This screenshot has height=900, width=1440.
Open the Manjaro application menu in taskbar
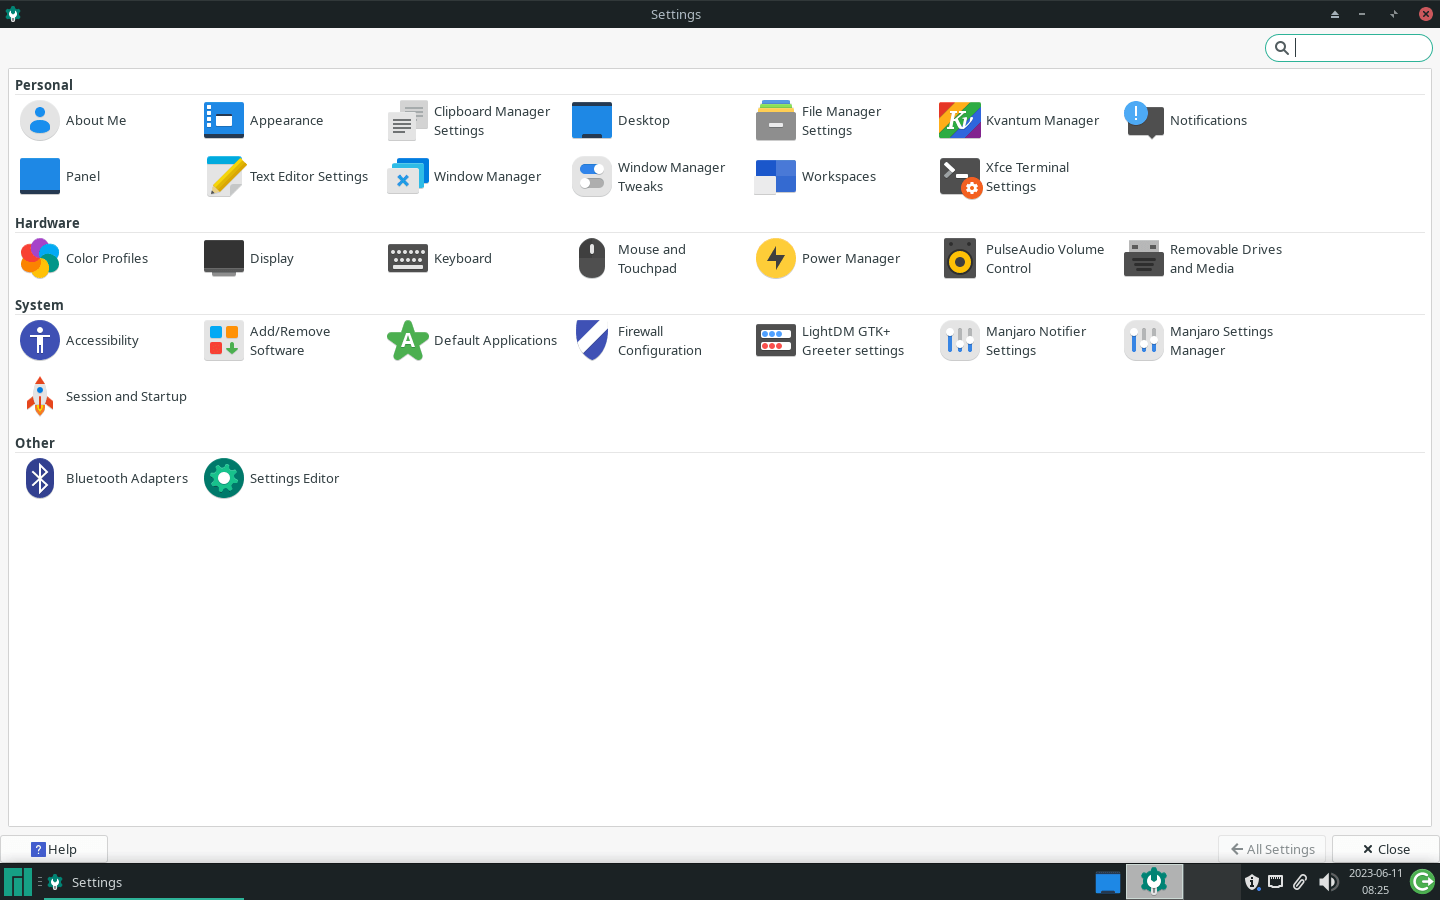[x=17, y=882]
